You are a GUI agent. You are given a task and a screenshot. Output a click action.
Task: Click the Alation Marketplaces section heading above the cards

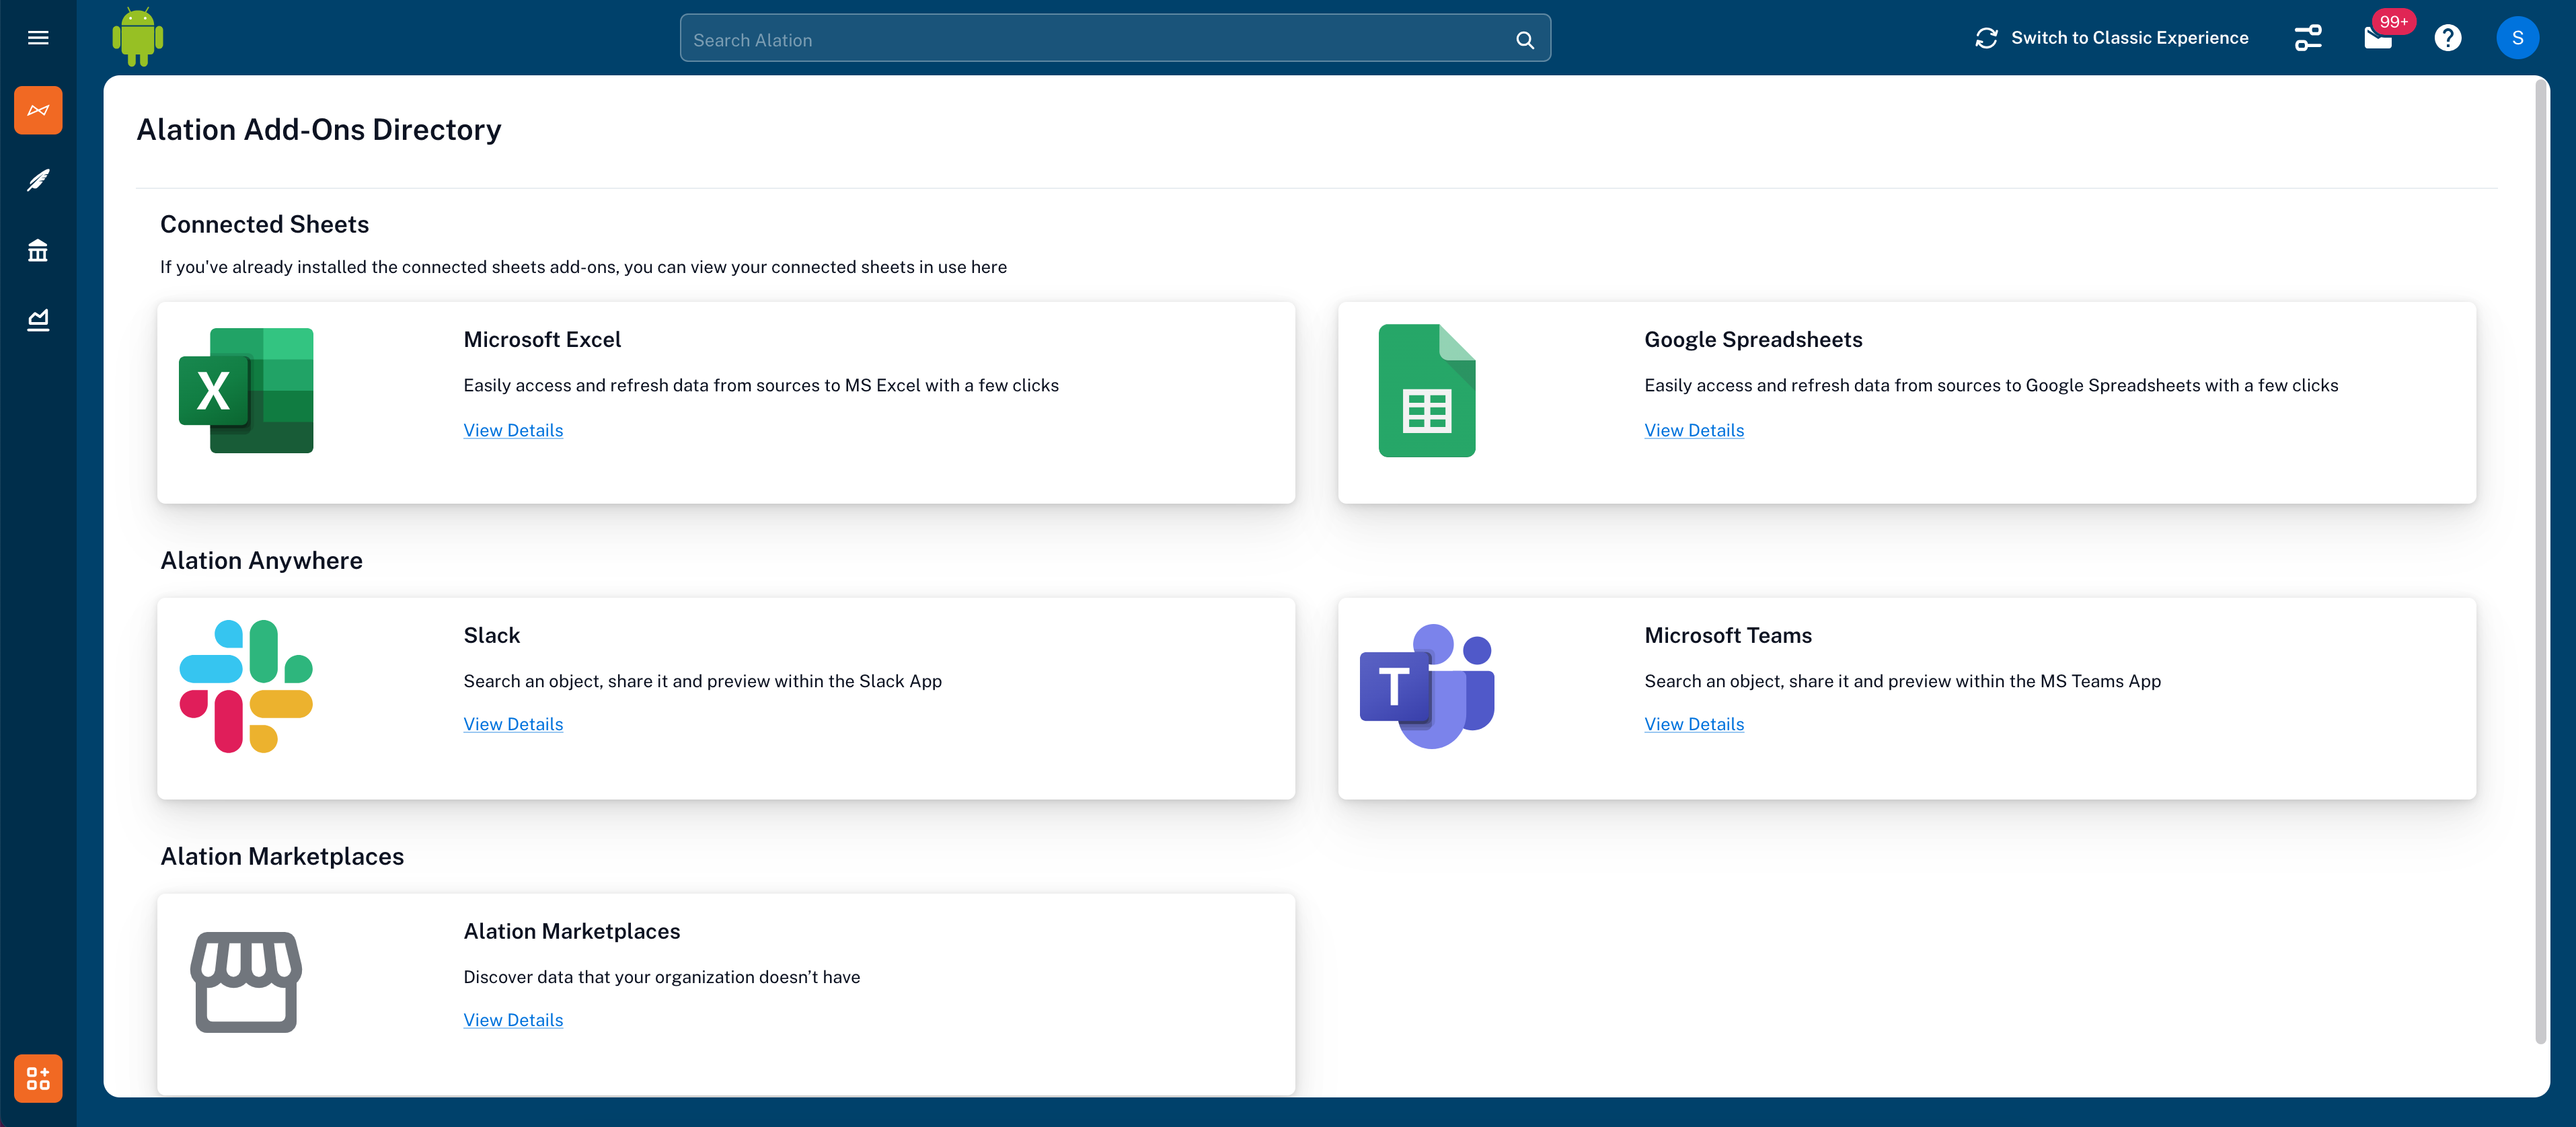coord(282,857)
